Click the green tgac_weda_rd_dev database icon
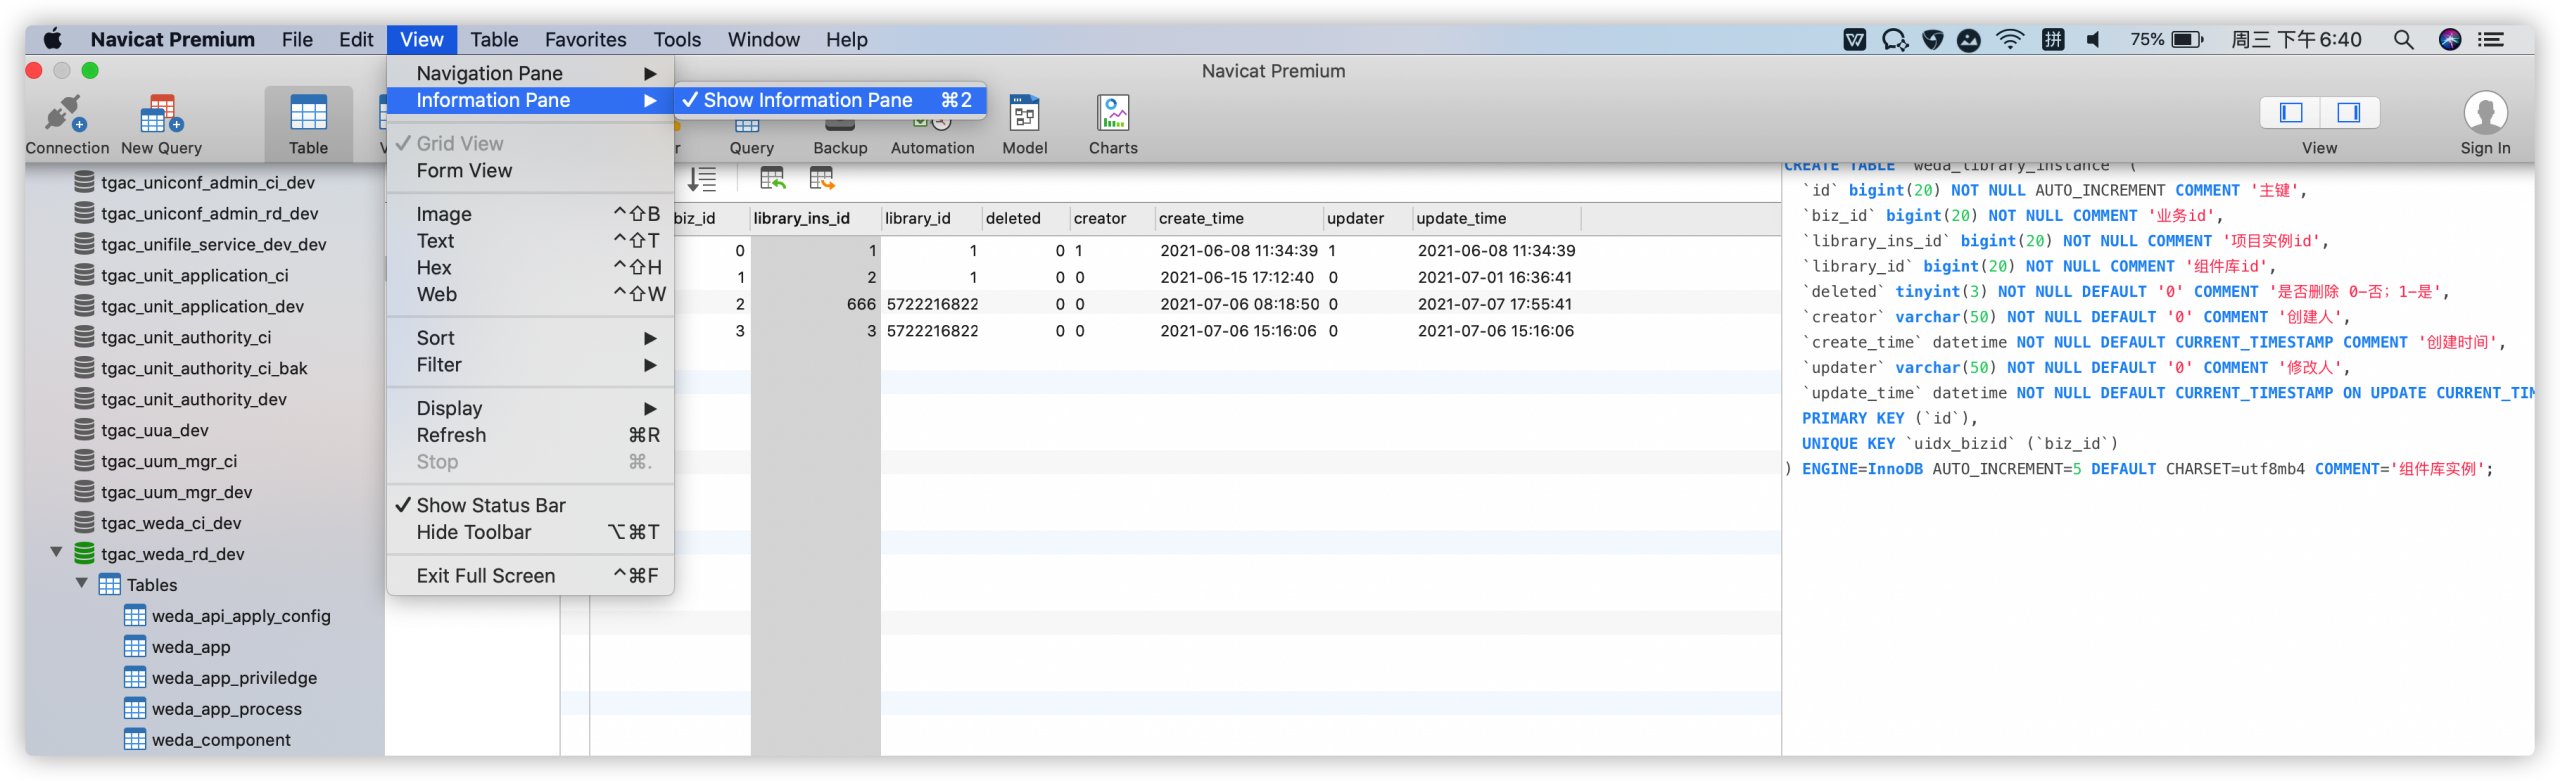This screenshot has height=781, width=2560. pyautogui.click(x=85, y=554)
